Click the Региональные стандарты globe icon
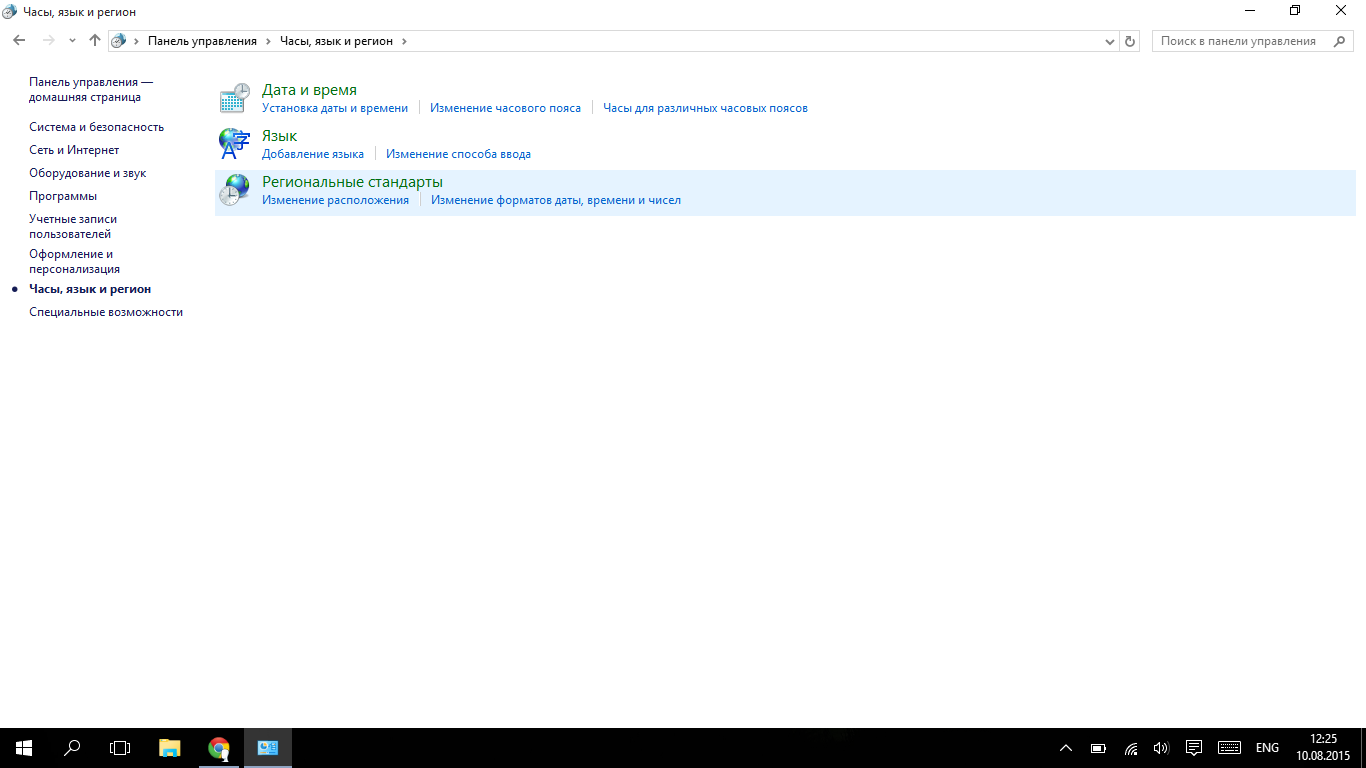 (234, 190)
